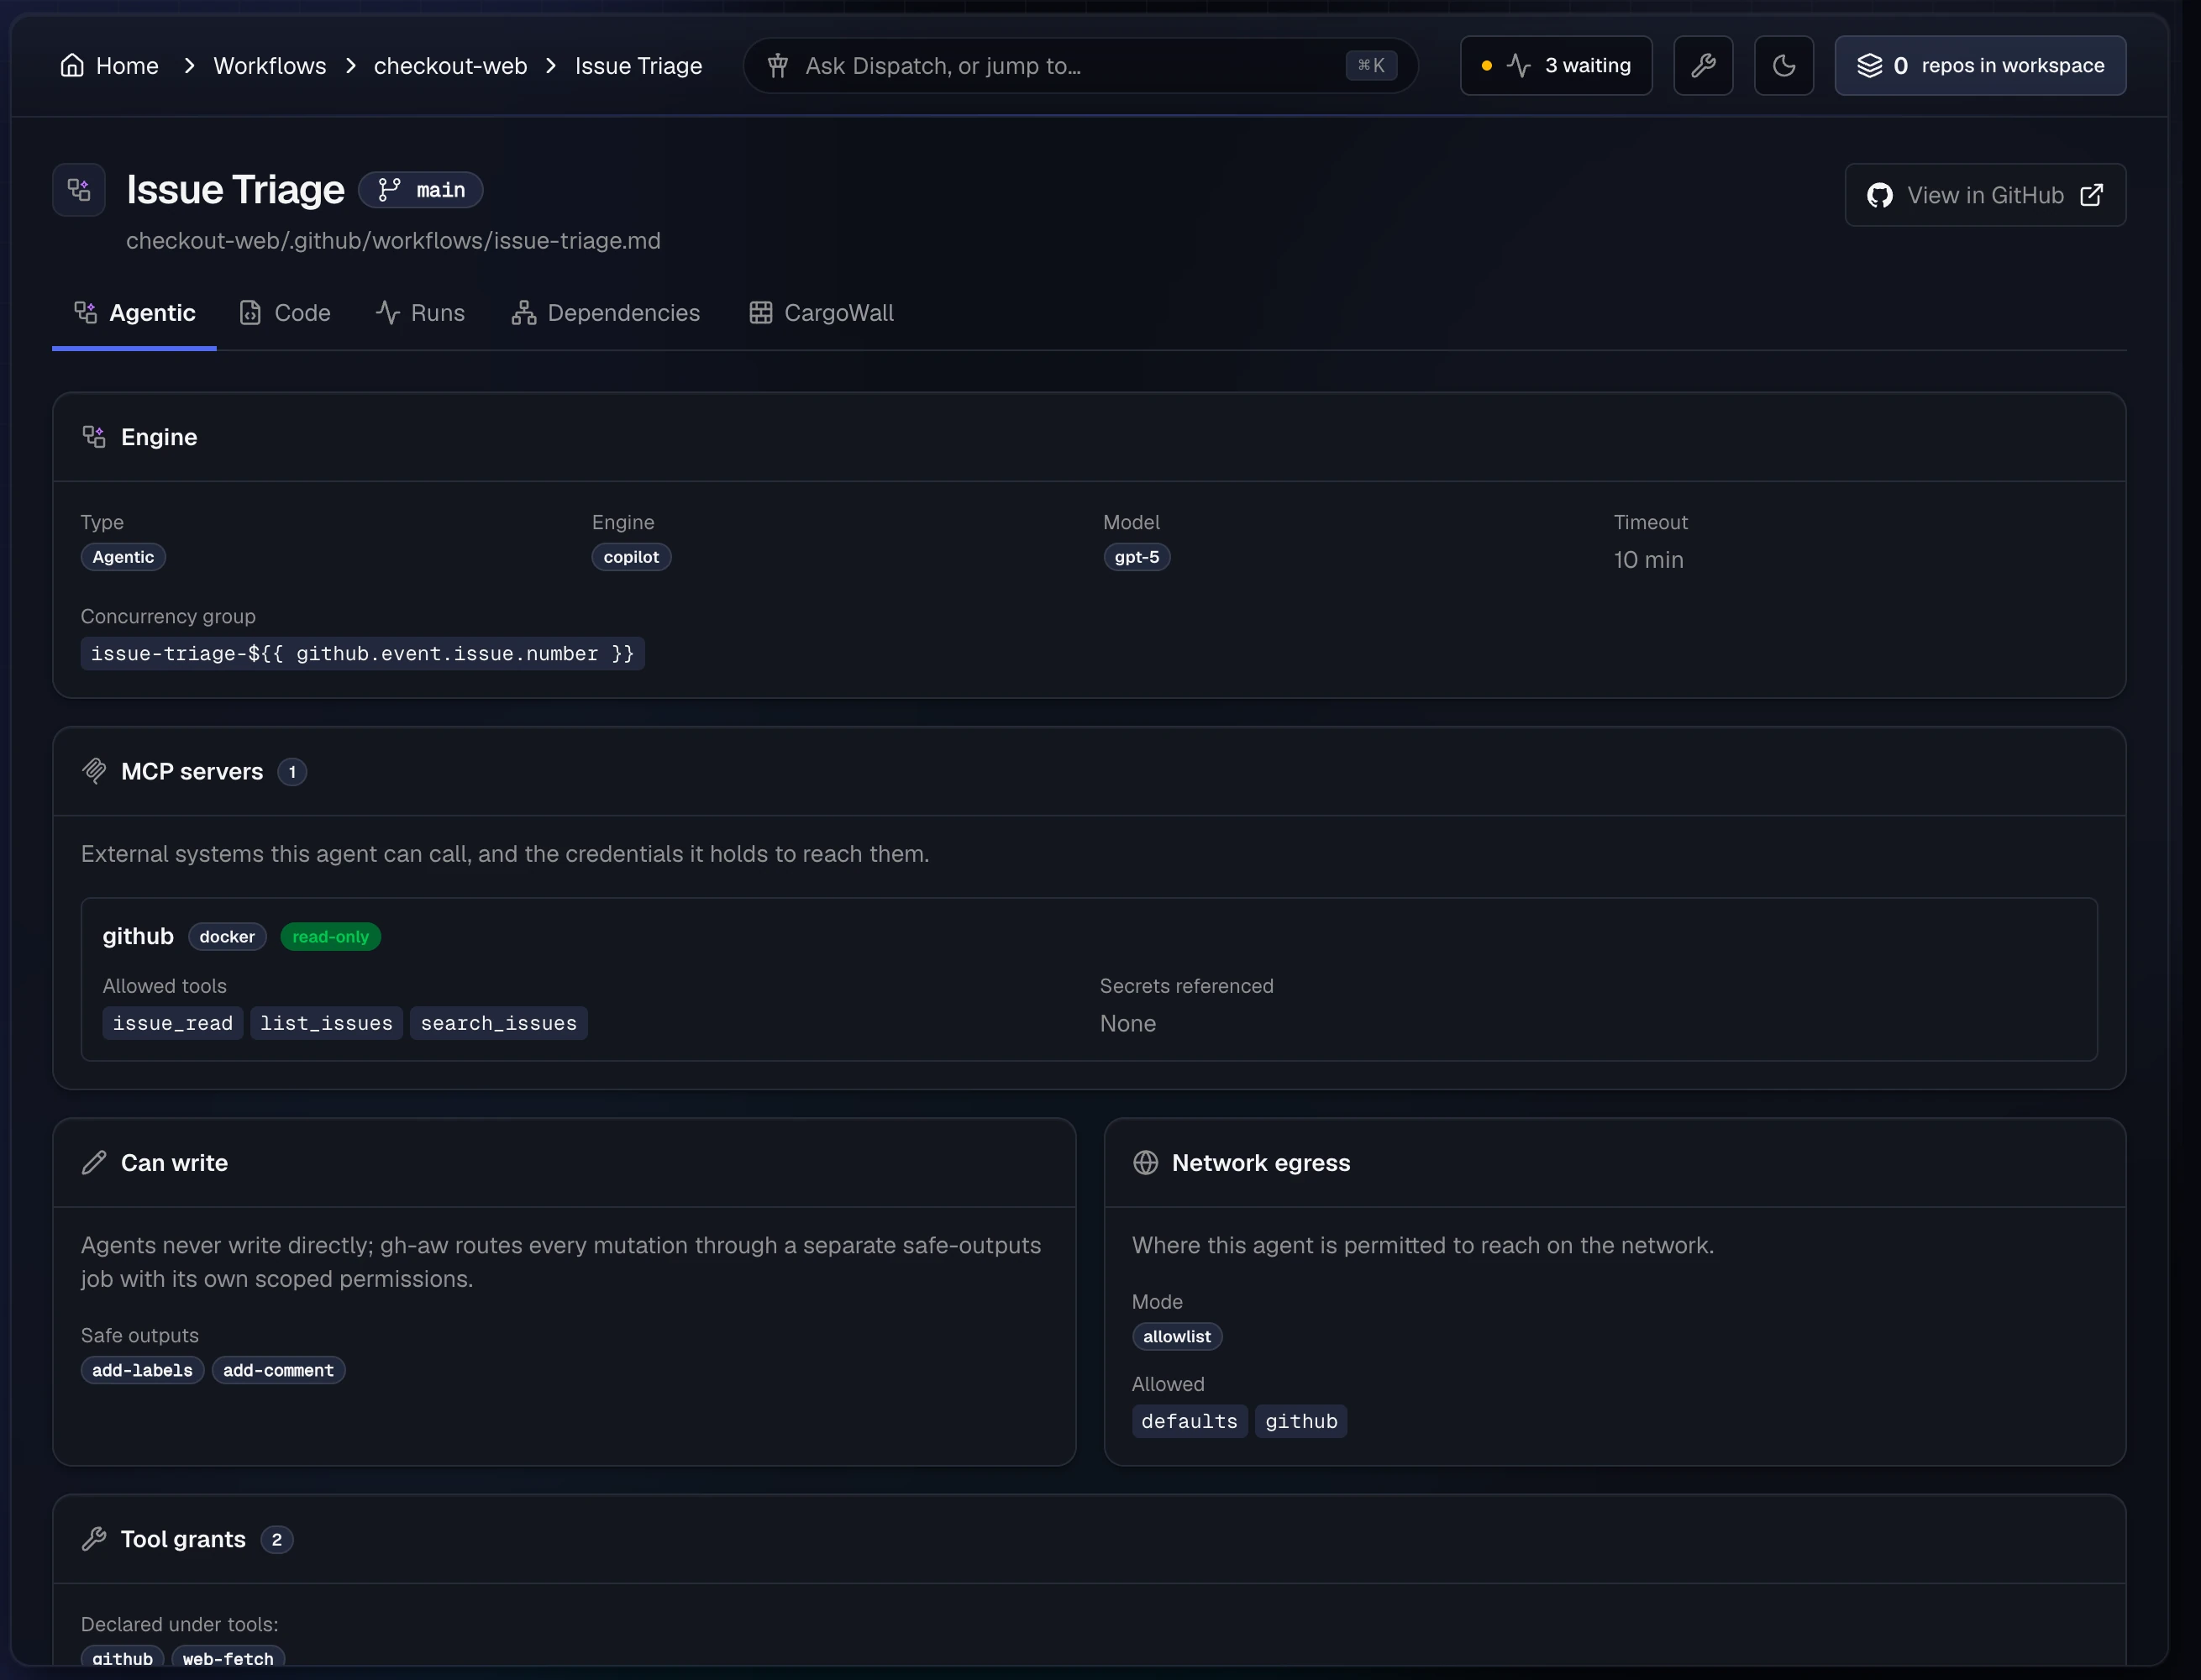Click the MCP servers count badge 1

pos(292,772)
